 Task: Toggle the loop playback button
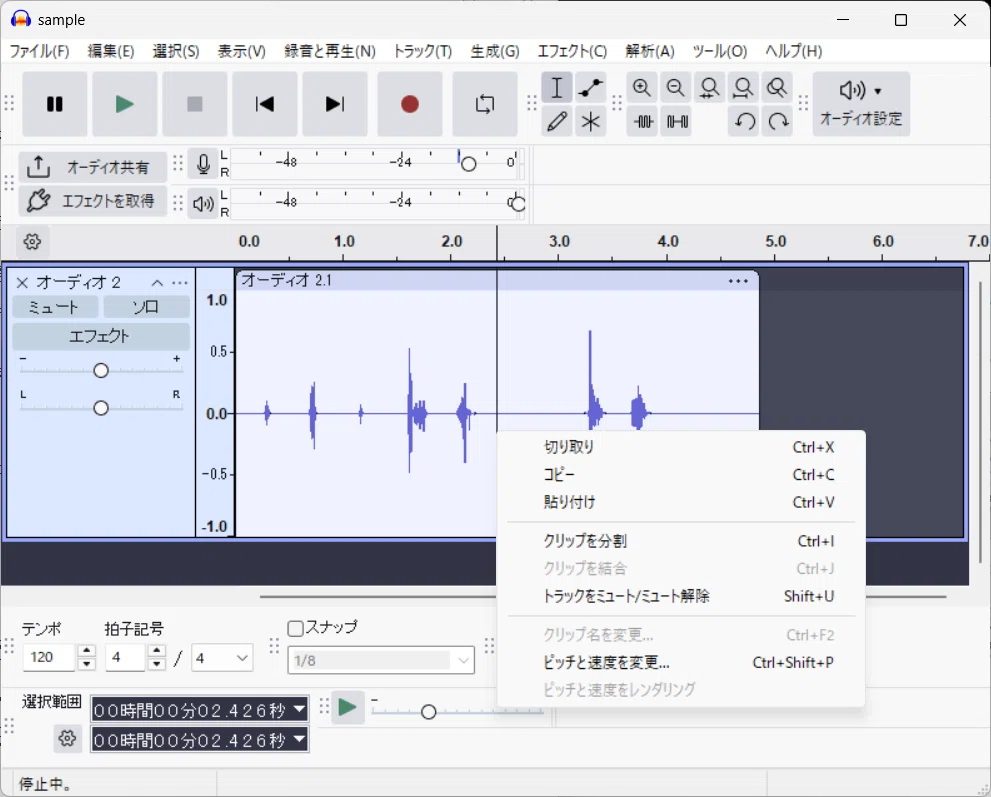click(485, 104)
